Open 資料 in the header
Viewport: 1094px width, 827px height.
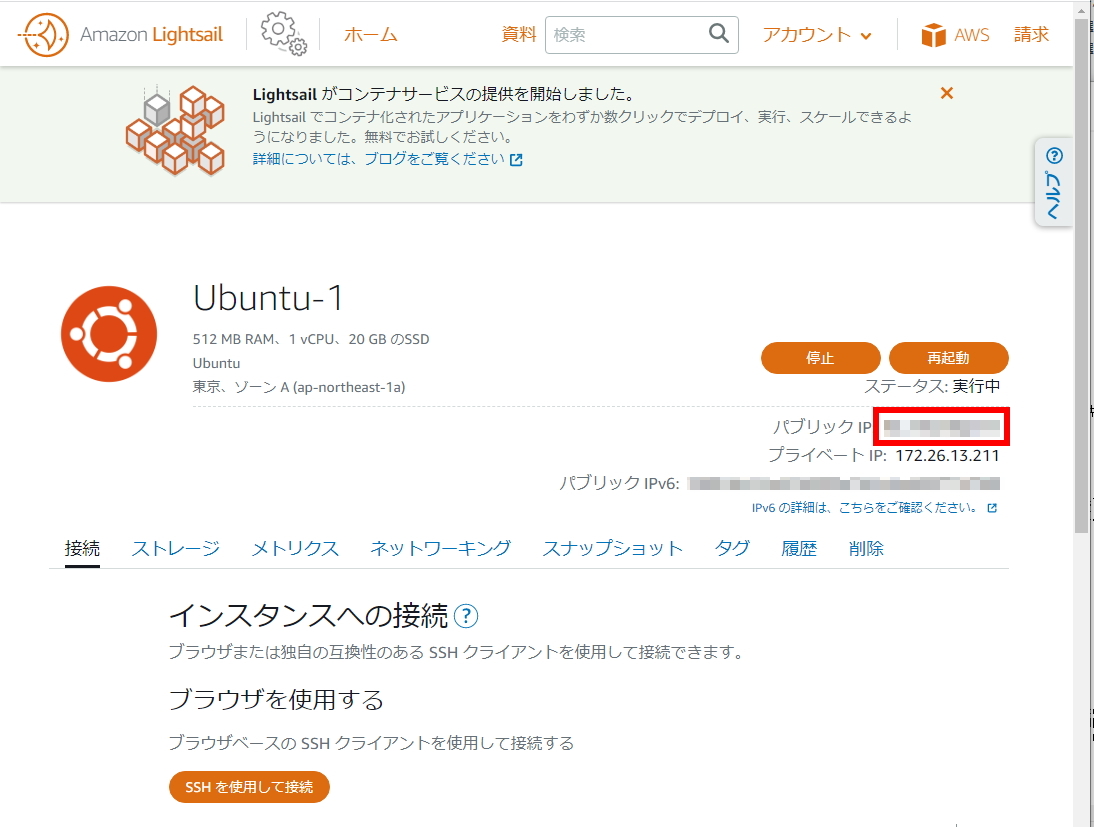click(518, 34)
